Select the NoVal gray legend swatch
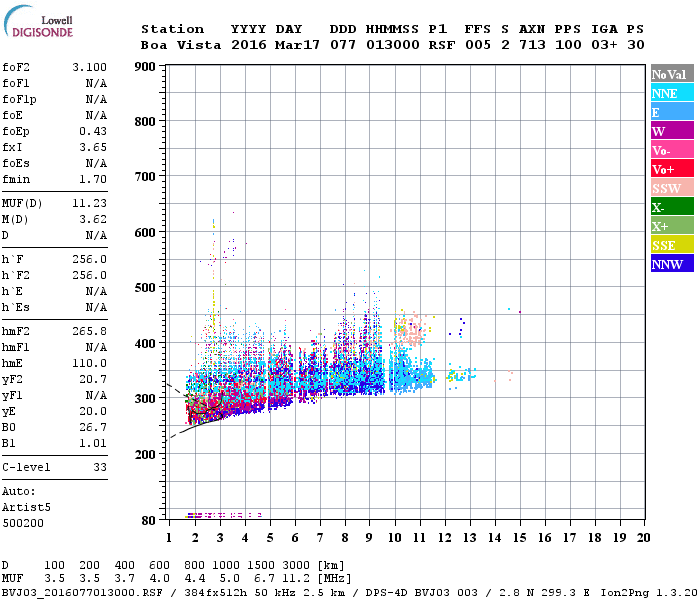Image resolution: width=700 pixels, height=600 pixels. (x=672, y=74)
